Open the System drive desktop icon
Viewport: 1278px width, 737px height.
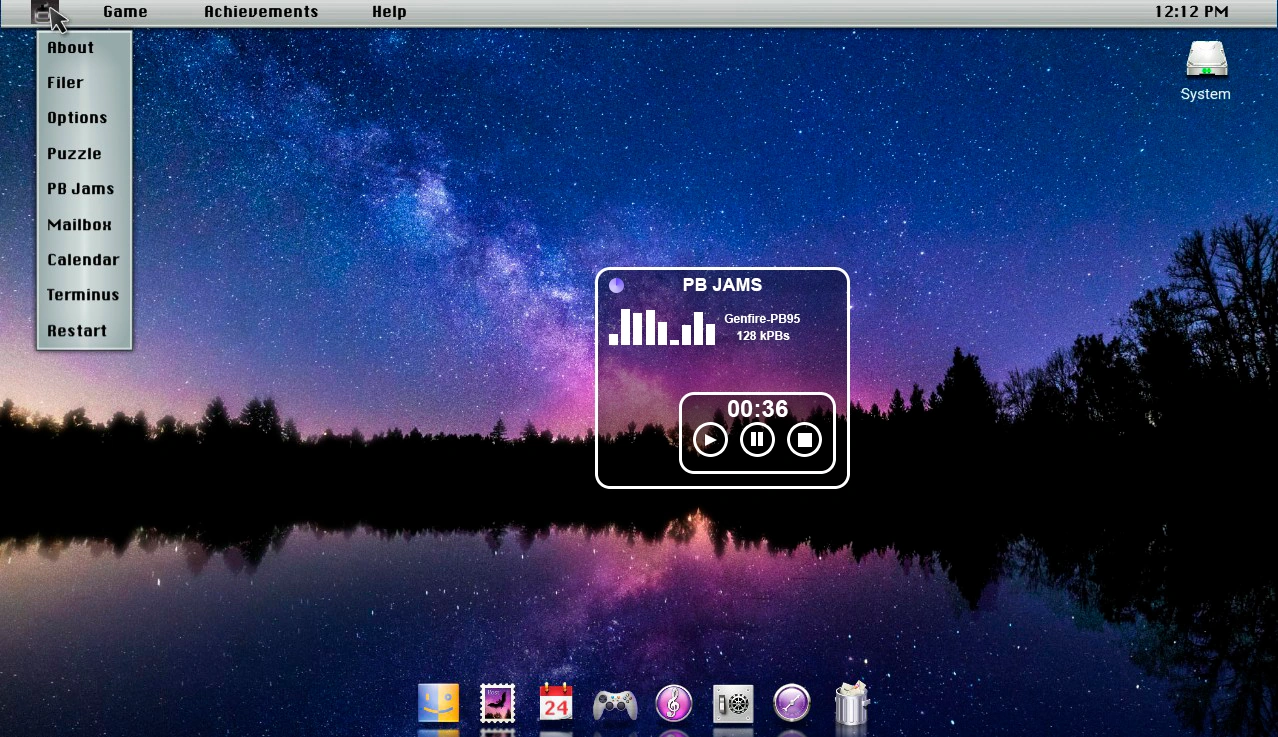click(1206, 70)
